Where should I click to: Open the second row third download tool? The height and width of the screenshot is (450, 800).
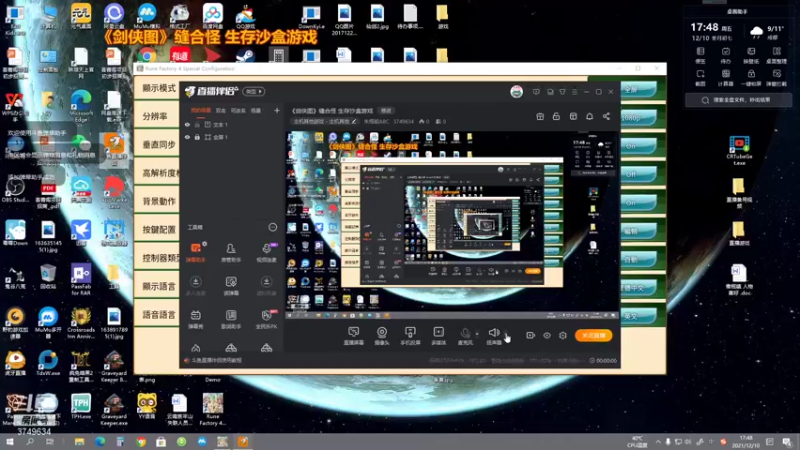(266, 286)
